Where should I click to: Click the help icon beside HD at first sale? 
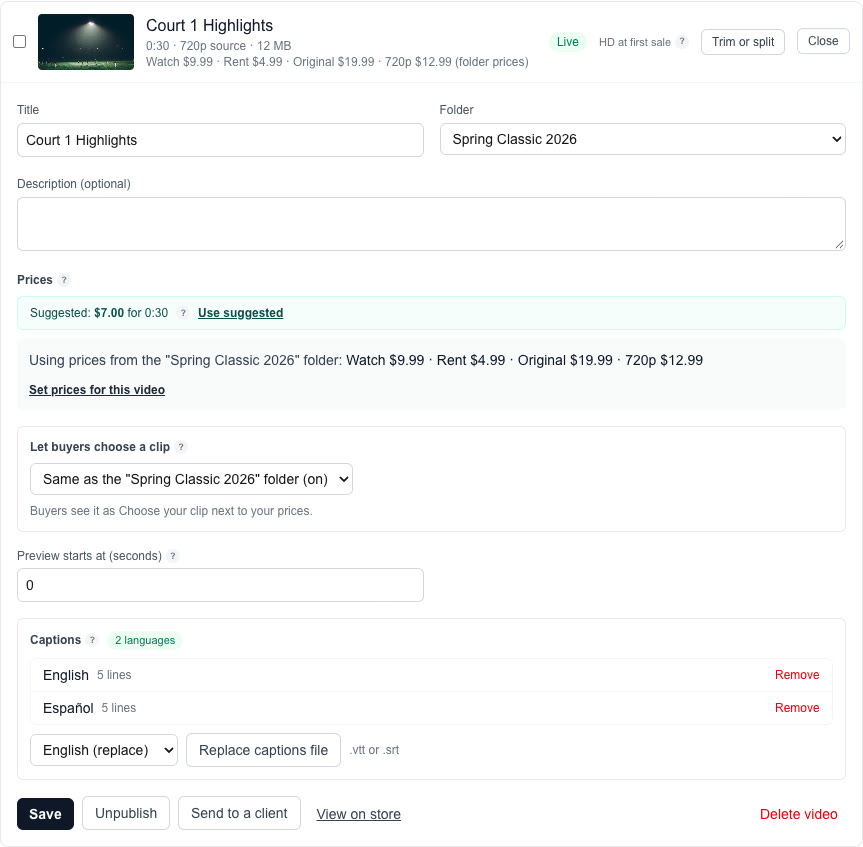[x=682, y=41]
